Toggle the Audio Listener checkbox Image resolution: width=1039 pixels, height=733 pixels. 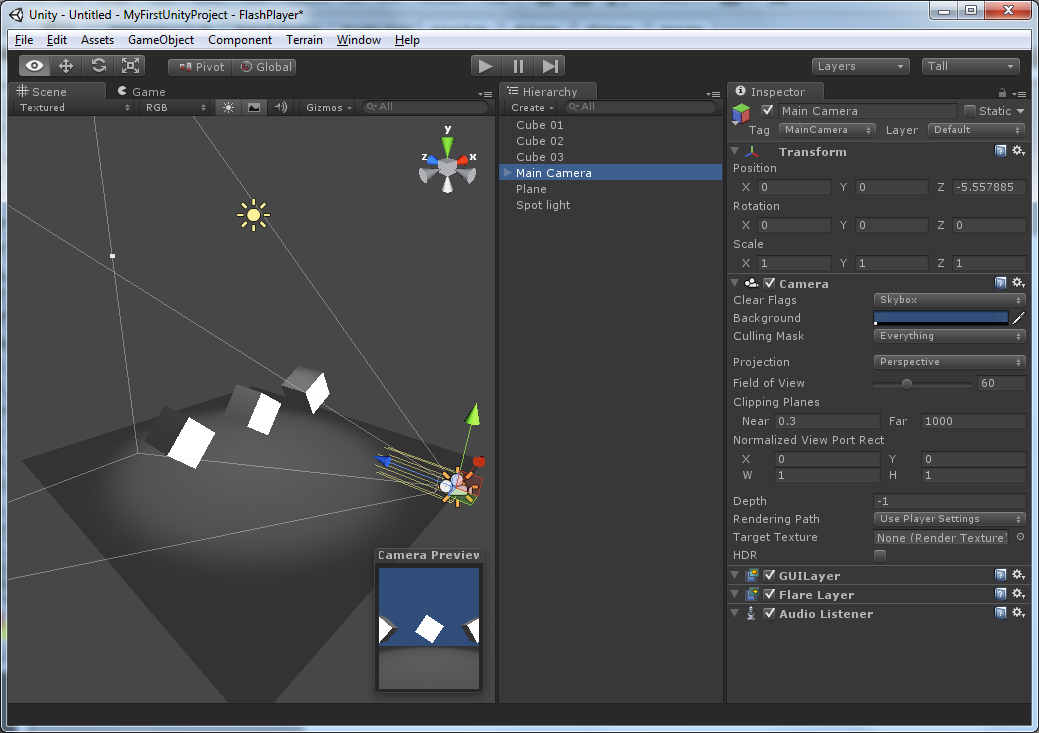point(769,614)
